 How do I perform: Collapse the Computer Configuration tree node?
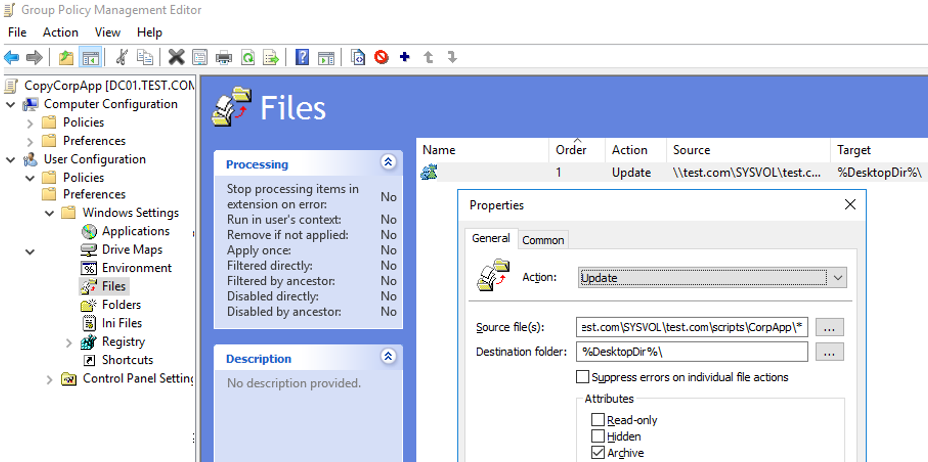tap(11, 105)
